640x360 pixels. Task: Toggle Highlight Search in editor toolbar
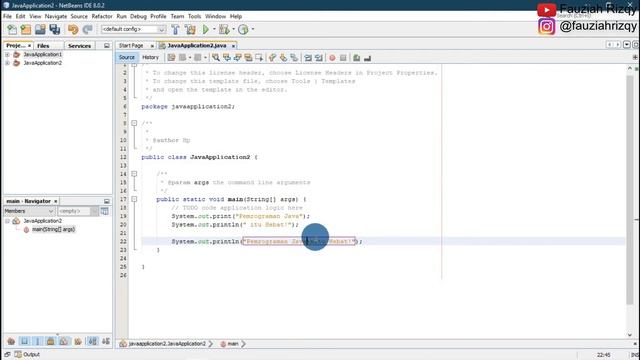pos(248,58)
